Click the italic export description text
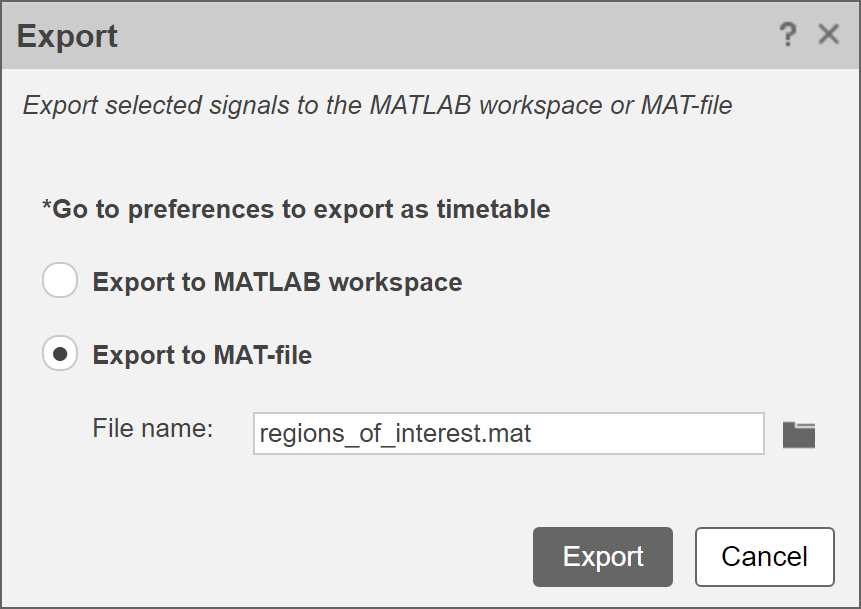 (x=377, y=105)
